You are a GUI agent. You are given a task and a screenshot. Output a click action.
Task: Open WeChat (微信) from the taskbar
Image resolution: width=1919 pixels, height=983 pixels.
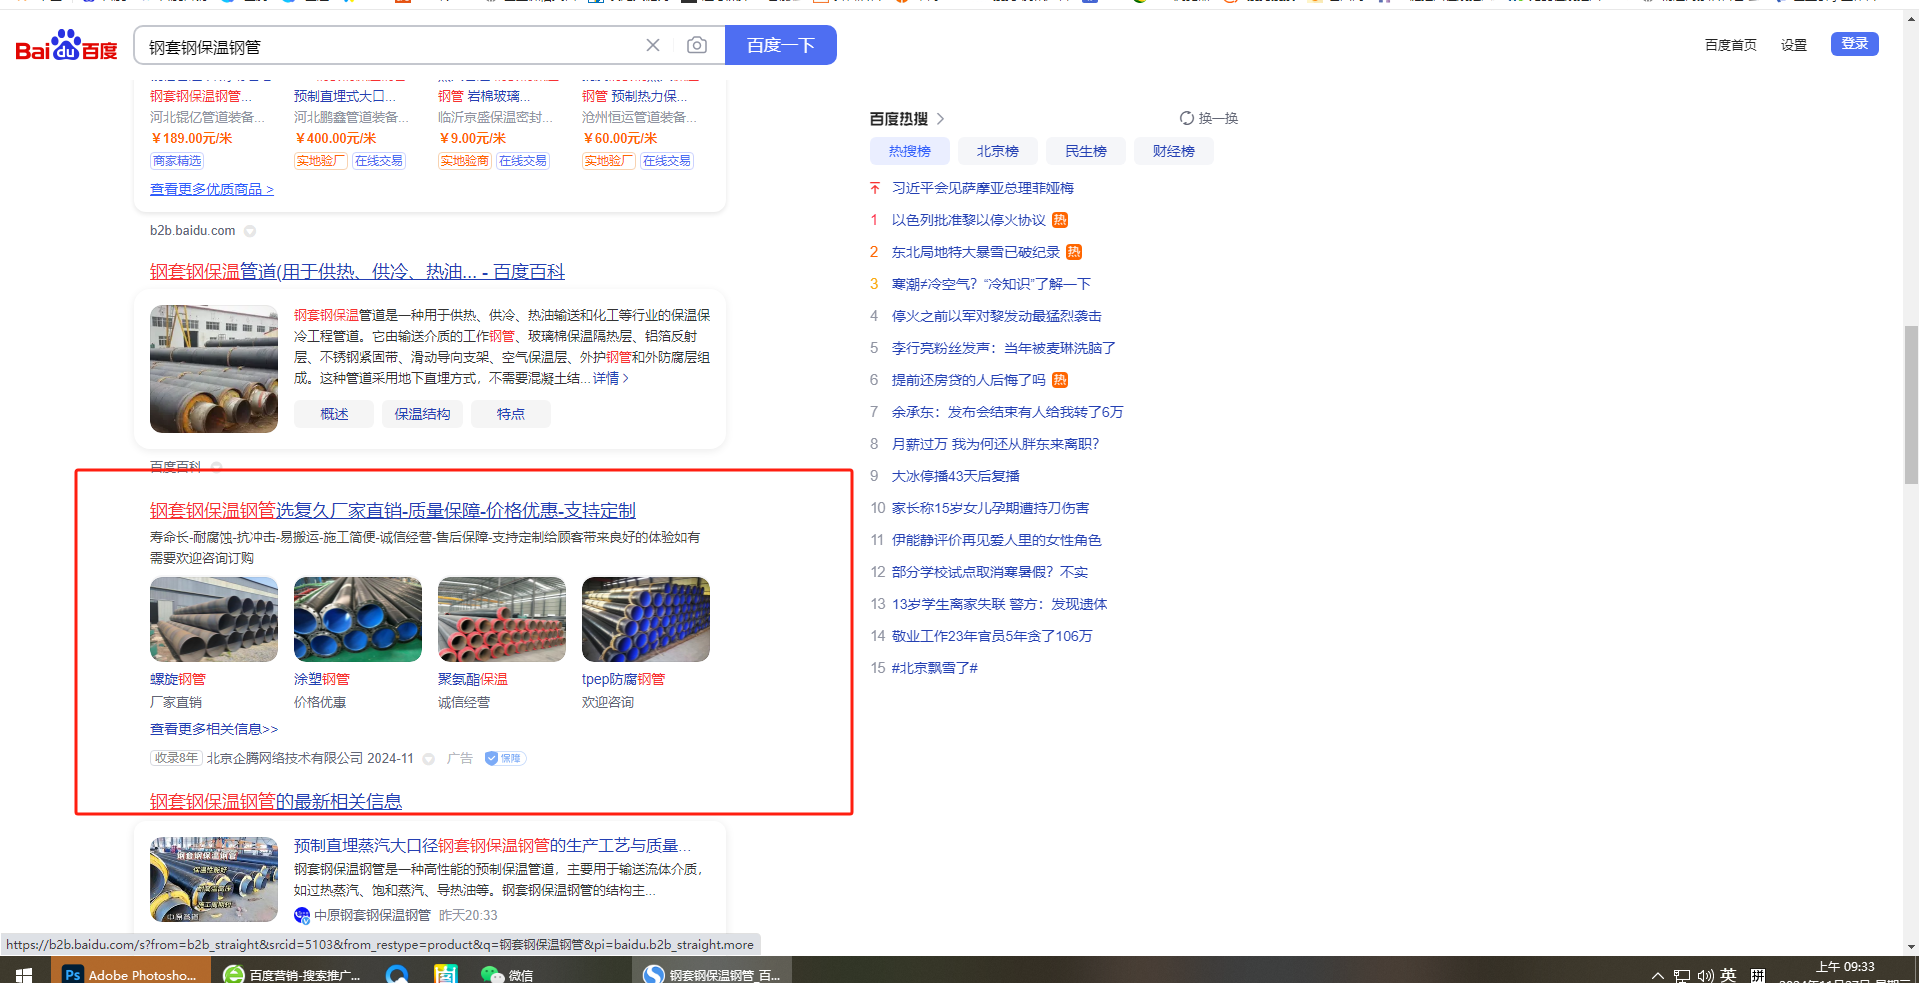(x=506, y=974)
